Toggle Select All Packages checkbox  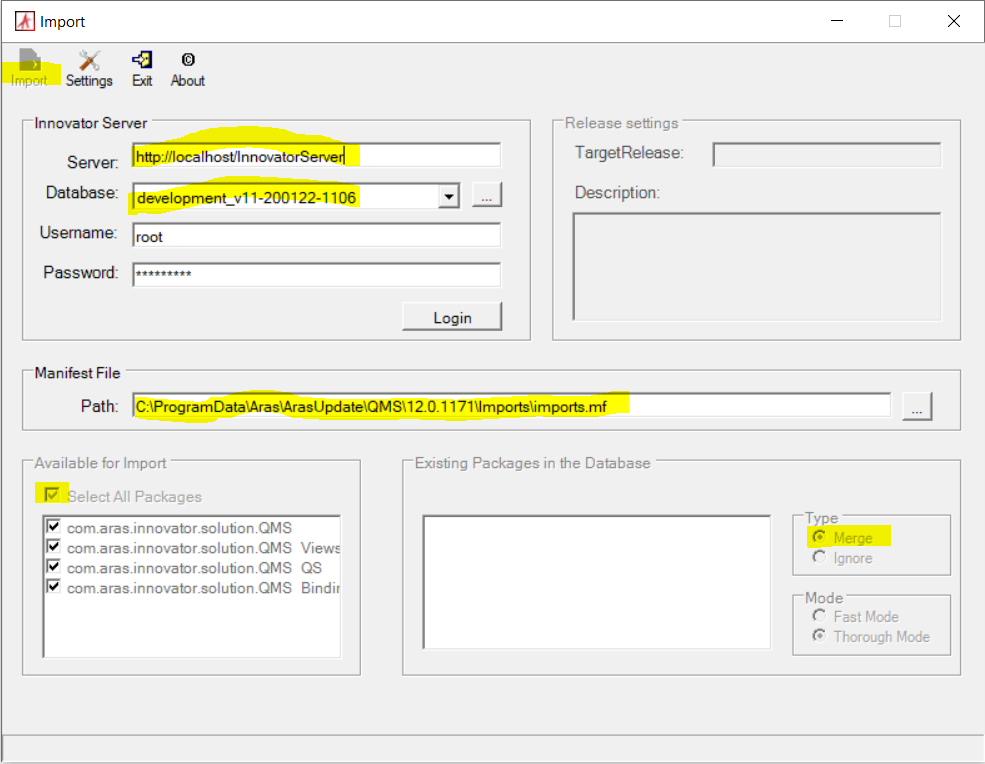pos(52,496)
